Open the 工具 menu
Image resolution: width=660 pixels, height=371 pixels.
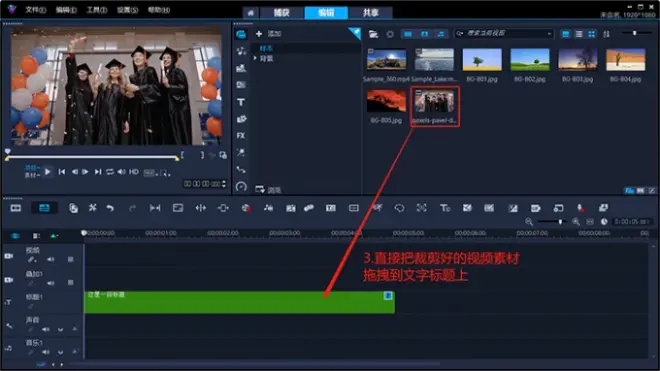click(x=97, y=10)
